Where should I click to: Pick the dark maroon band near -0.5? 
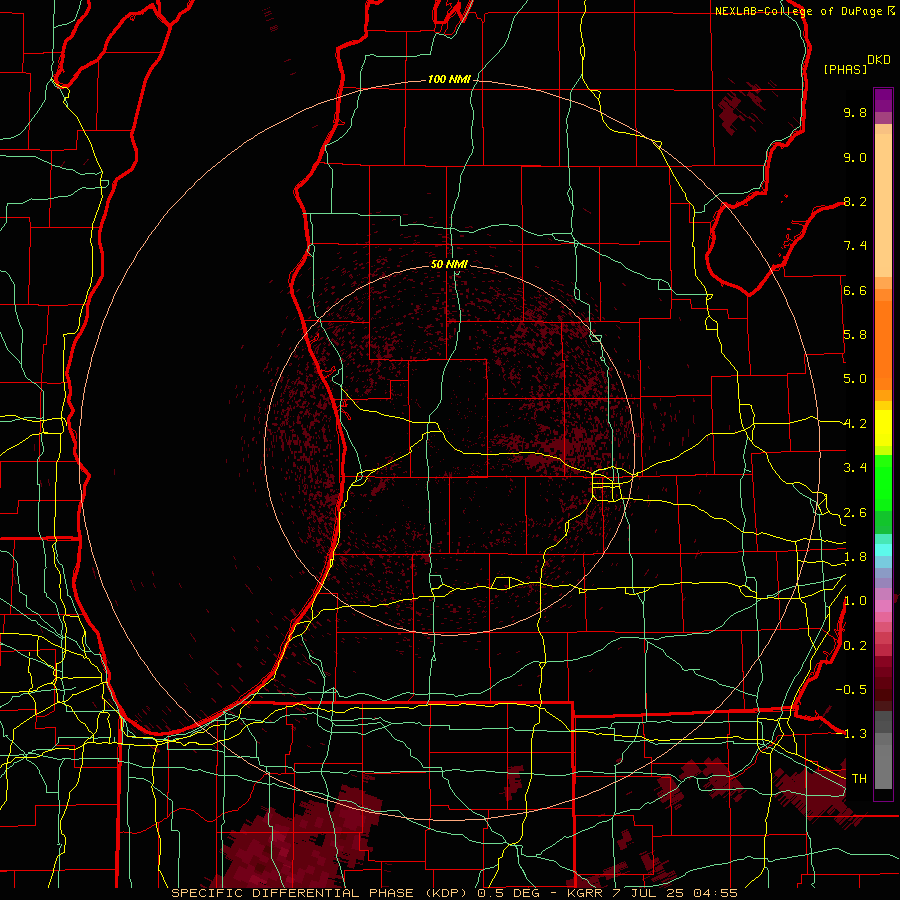tap(883, 690)
